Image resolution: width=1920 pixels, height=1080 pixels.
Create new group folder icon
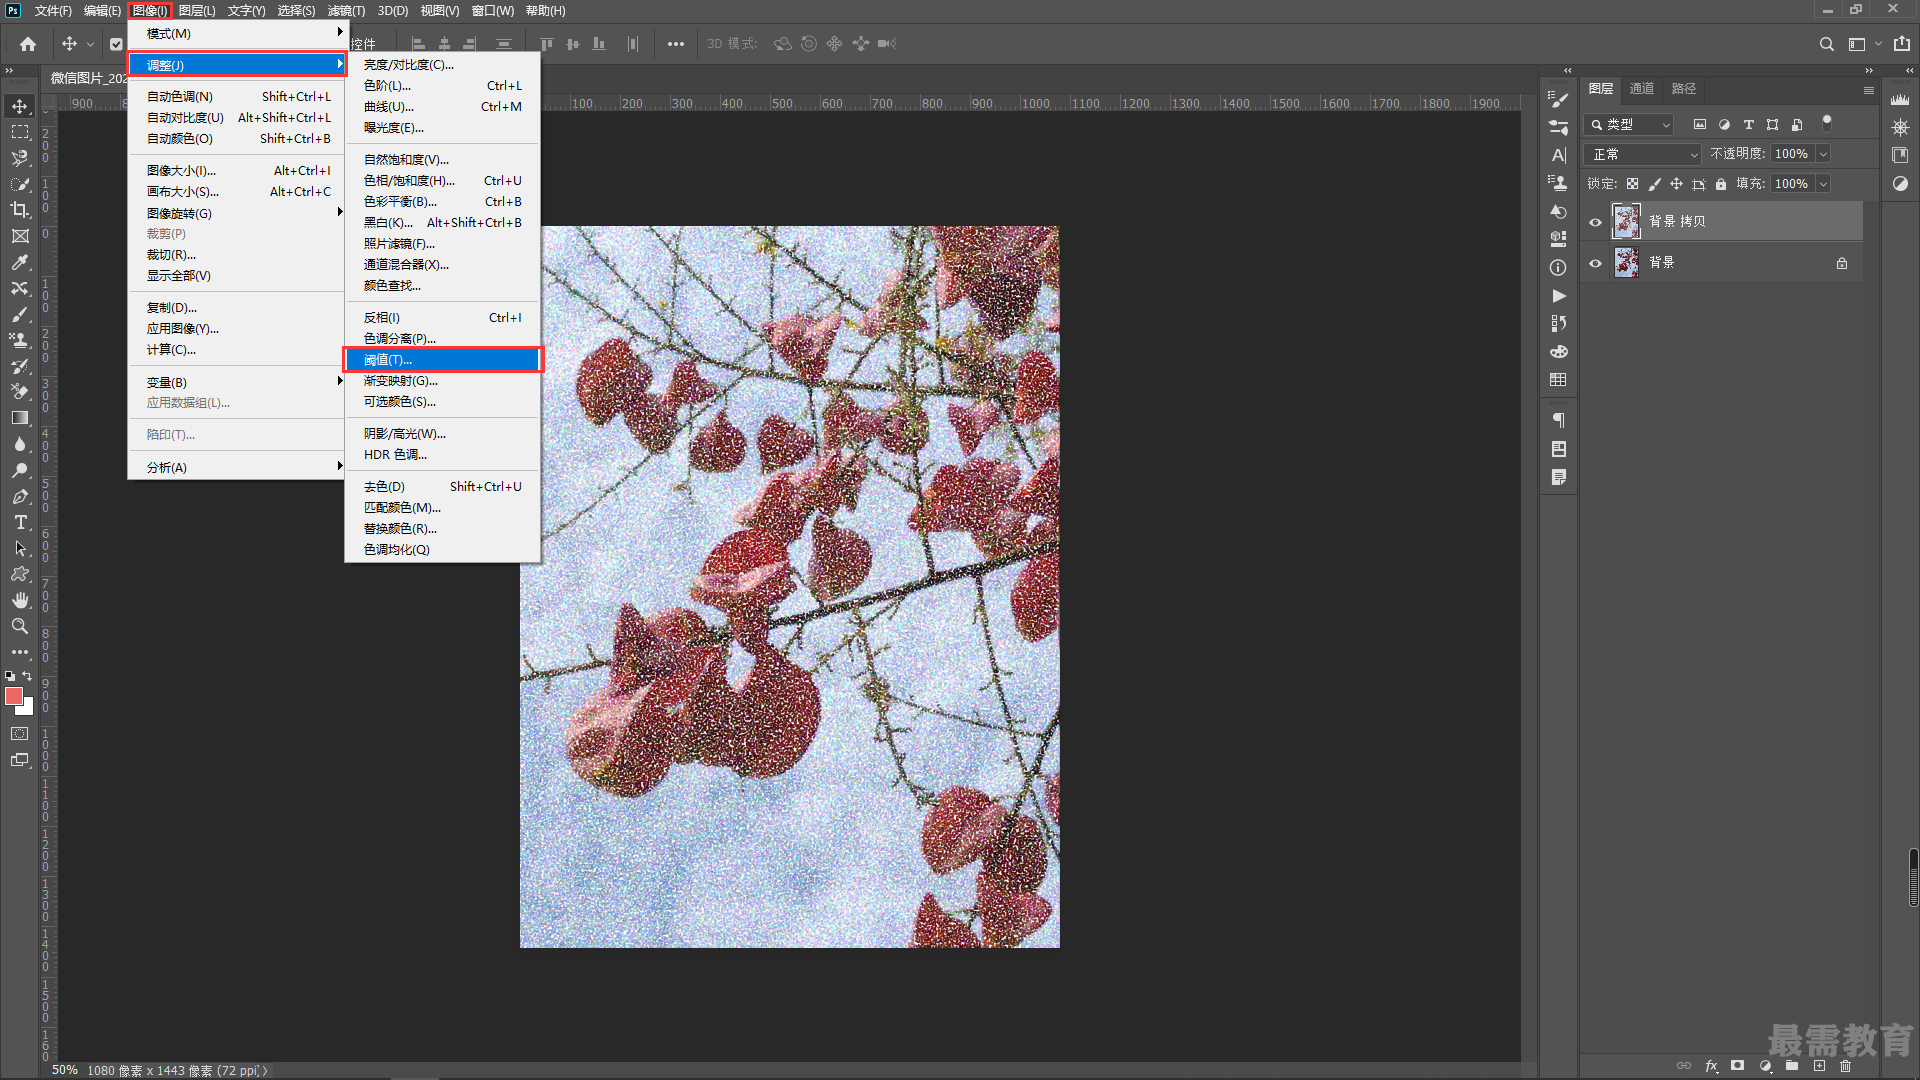click(1792, 1066)
